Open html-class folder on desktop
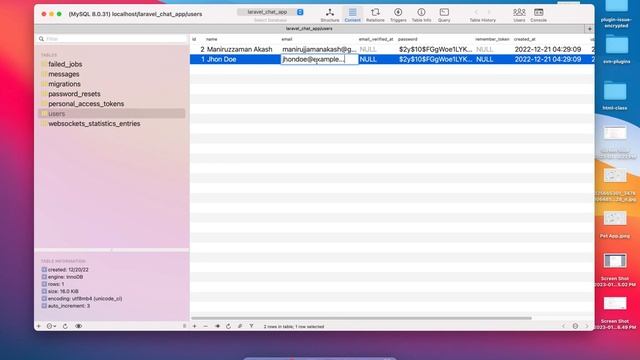 pyautogui.click(x=615, y=96)
